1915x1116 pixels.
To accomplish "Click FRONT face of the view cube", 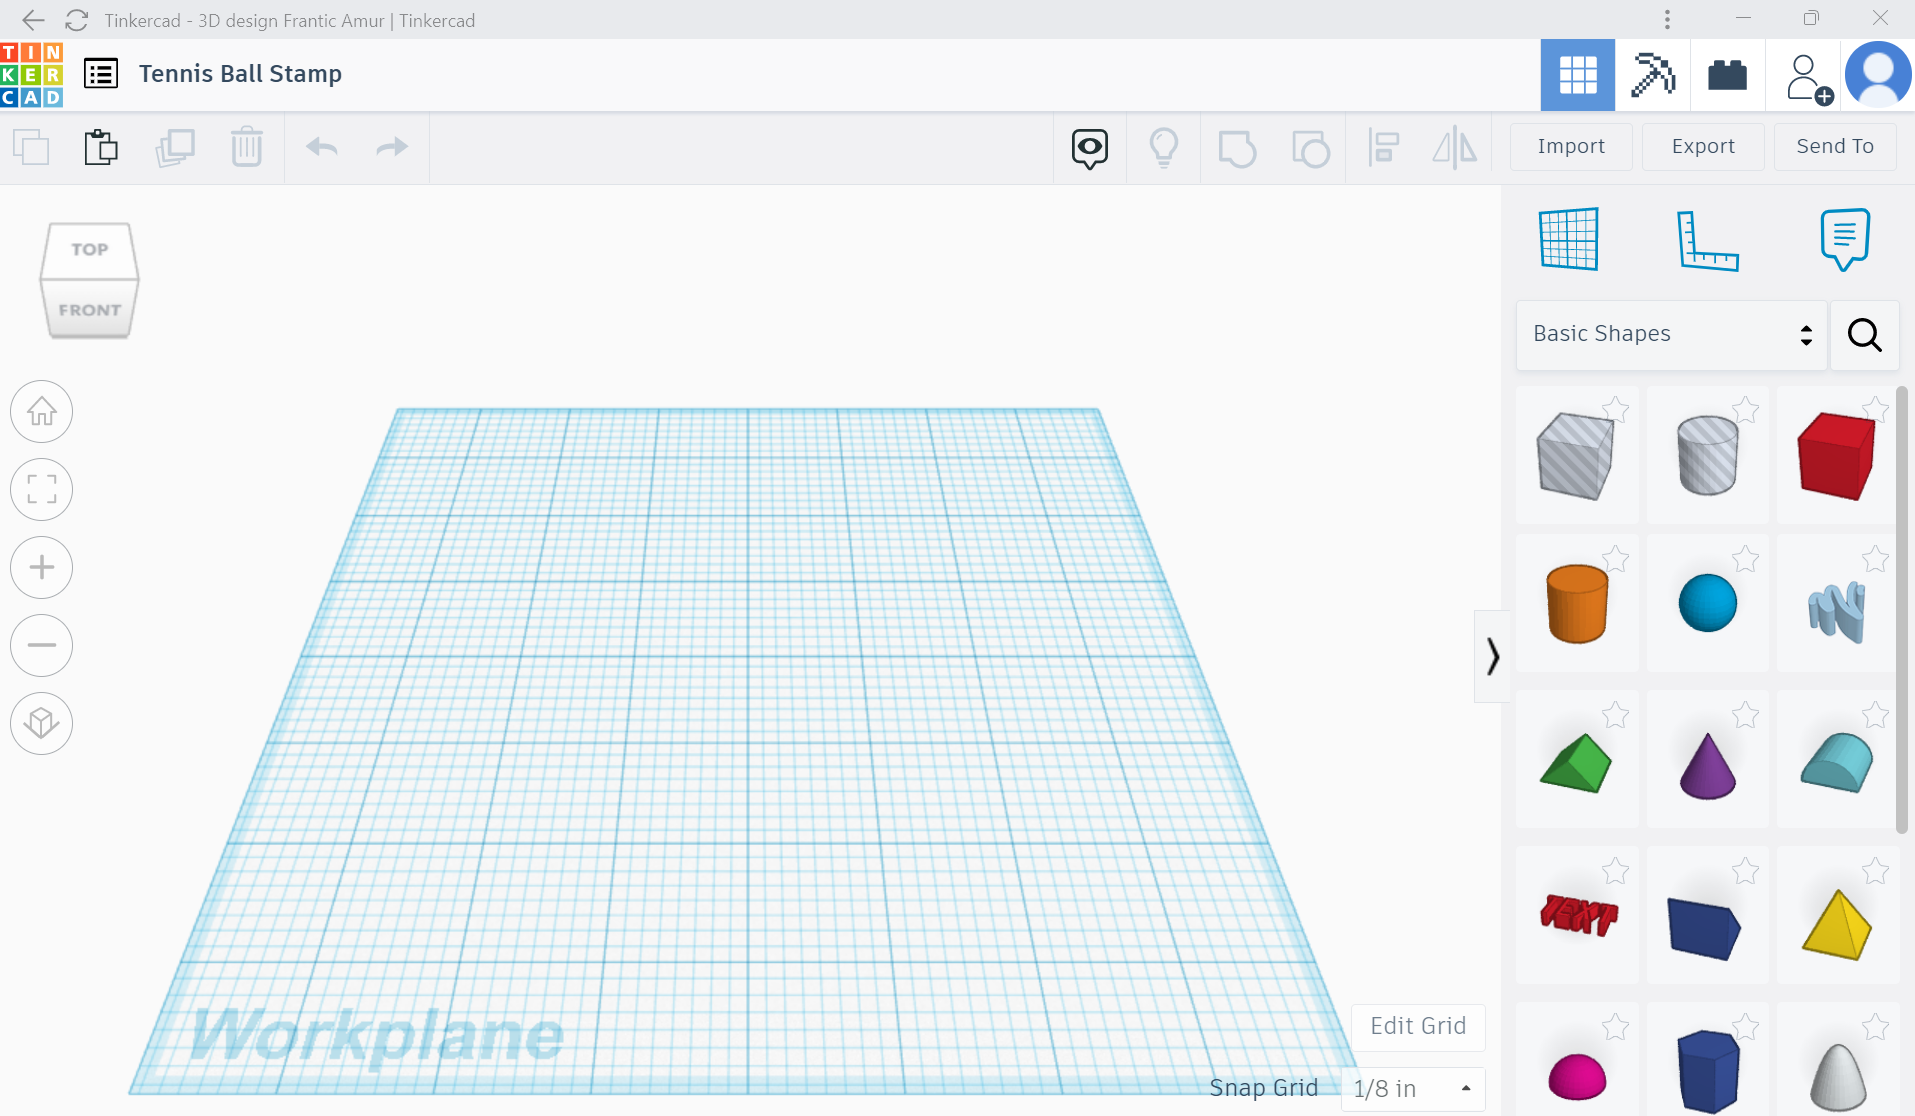I will click(89, 310).
